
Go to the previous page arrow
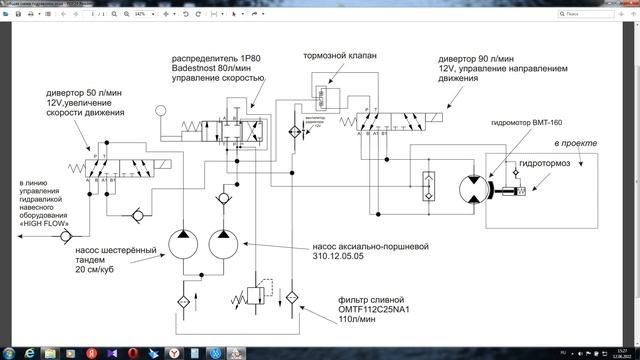click(63, 14)
